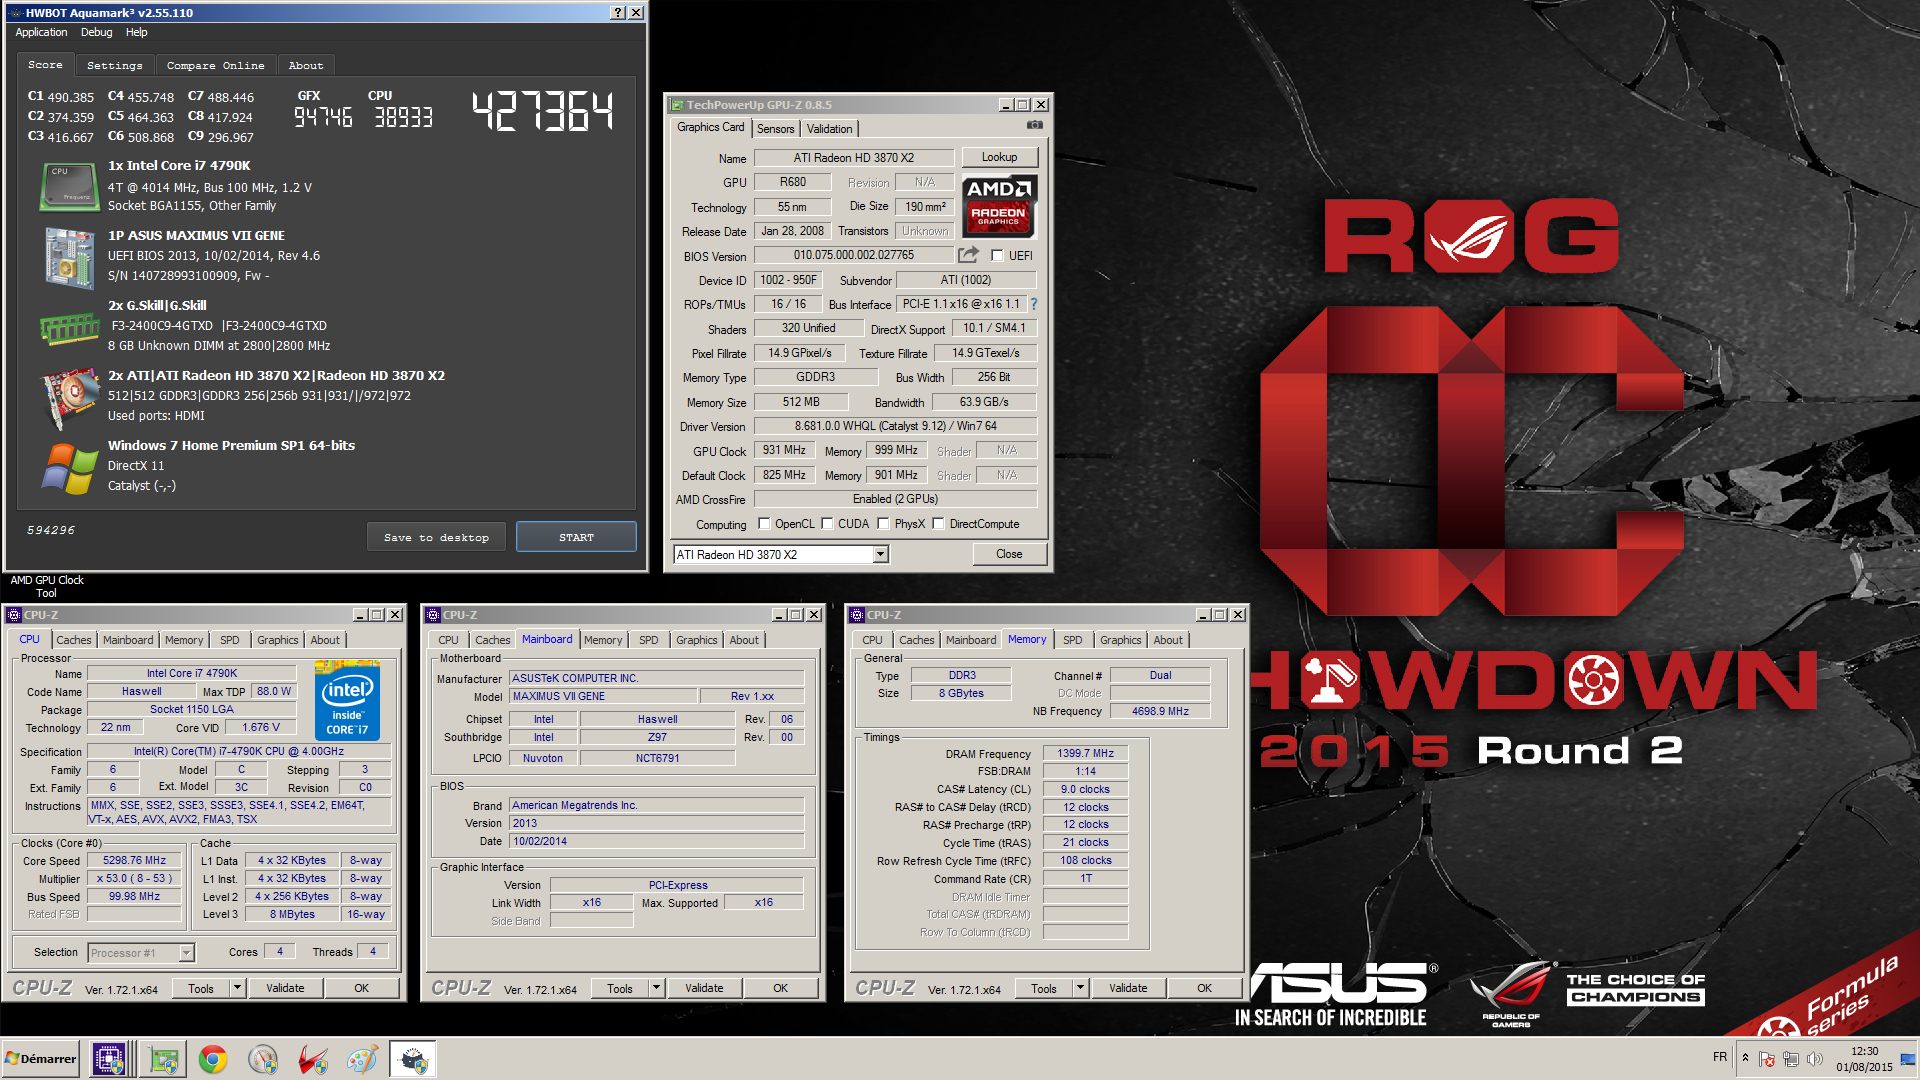Open Caches tab in the leftmost CPU-Z window
This screenshot has width=1920, height=1080.
[74, 640]
